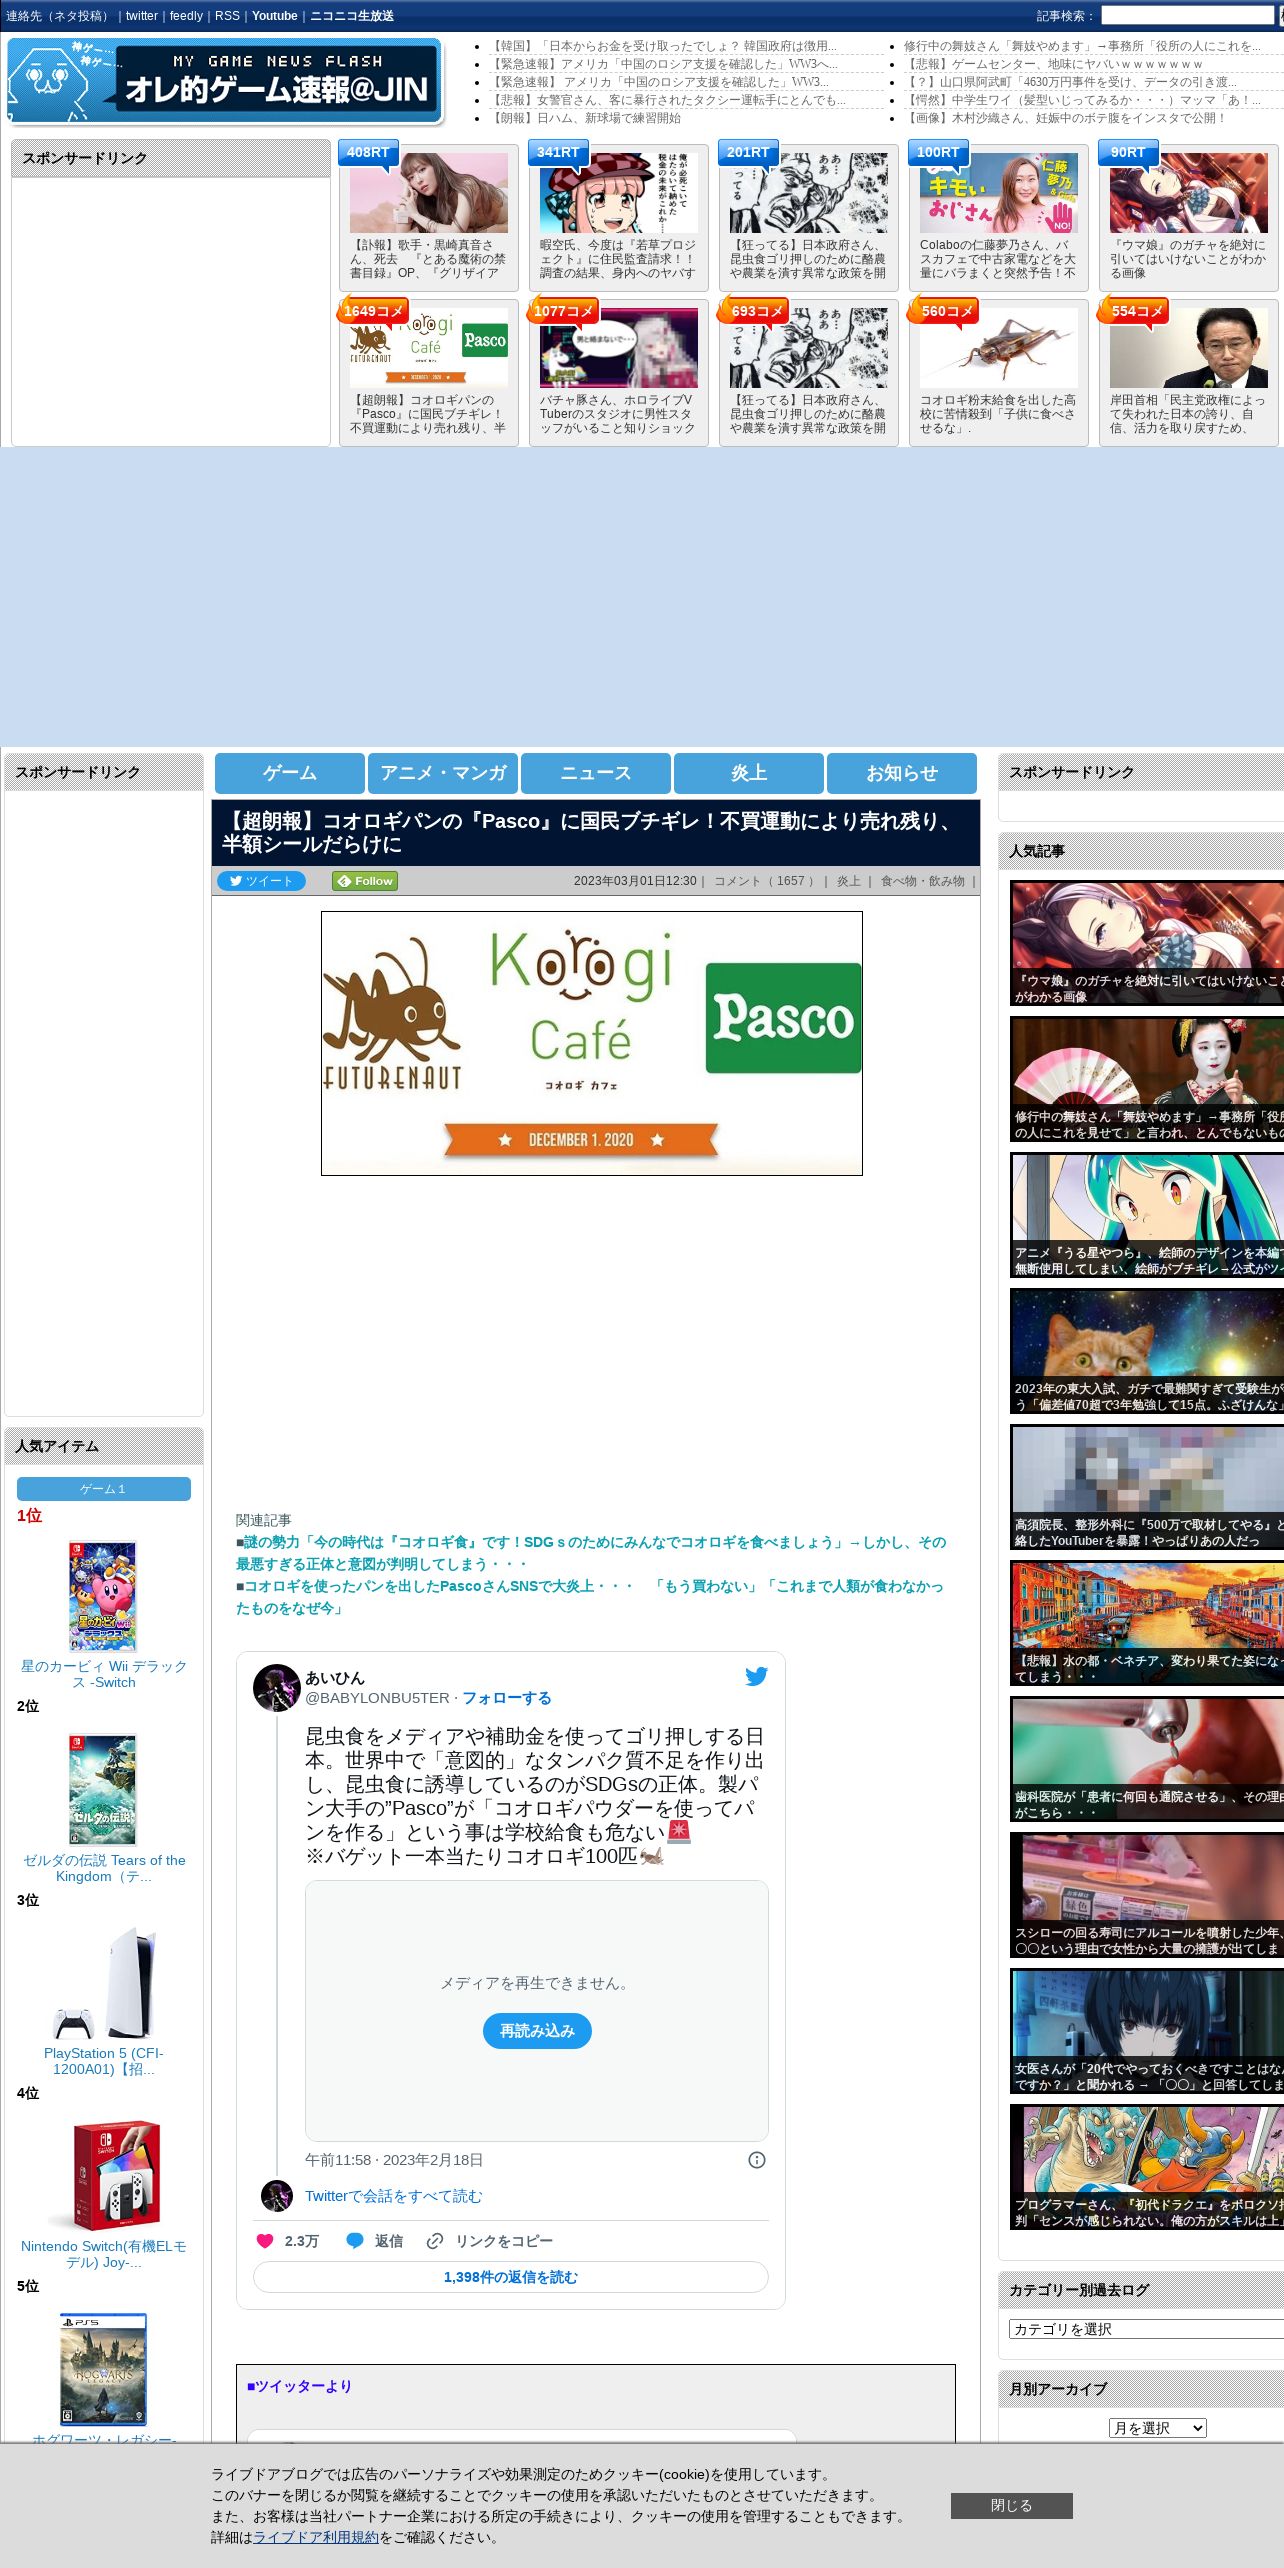Click Twitterで会話をすべて読む link

(x=393, y=2196)
